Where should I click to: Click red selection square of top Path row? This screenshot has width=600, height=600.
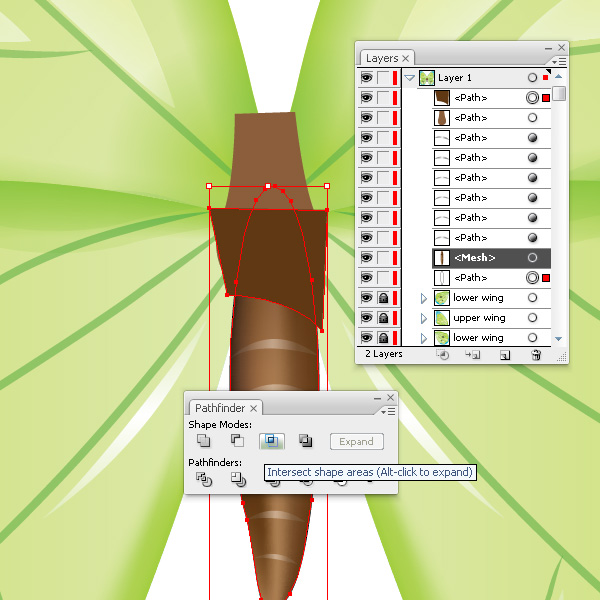(546, 98)
